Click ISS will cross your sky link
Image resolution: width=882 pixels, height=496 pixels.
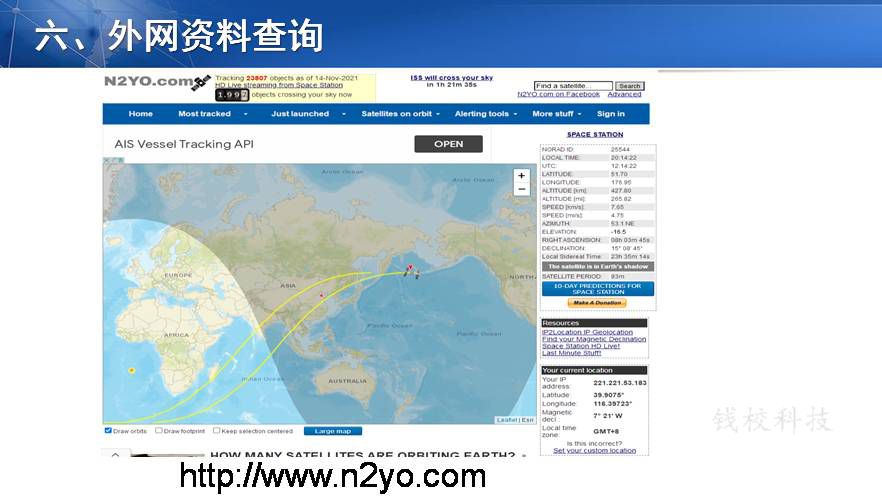click(x=452, y=78)
